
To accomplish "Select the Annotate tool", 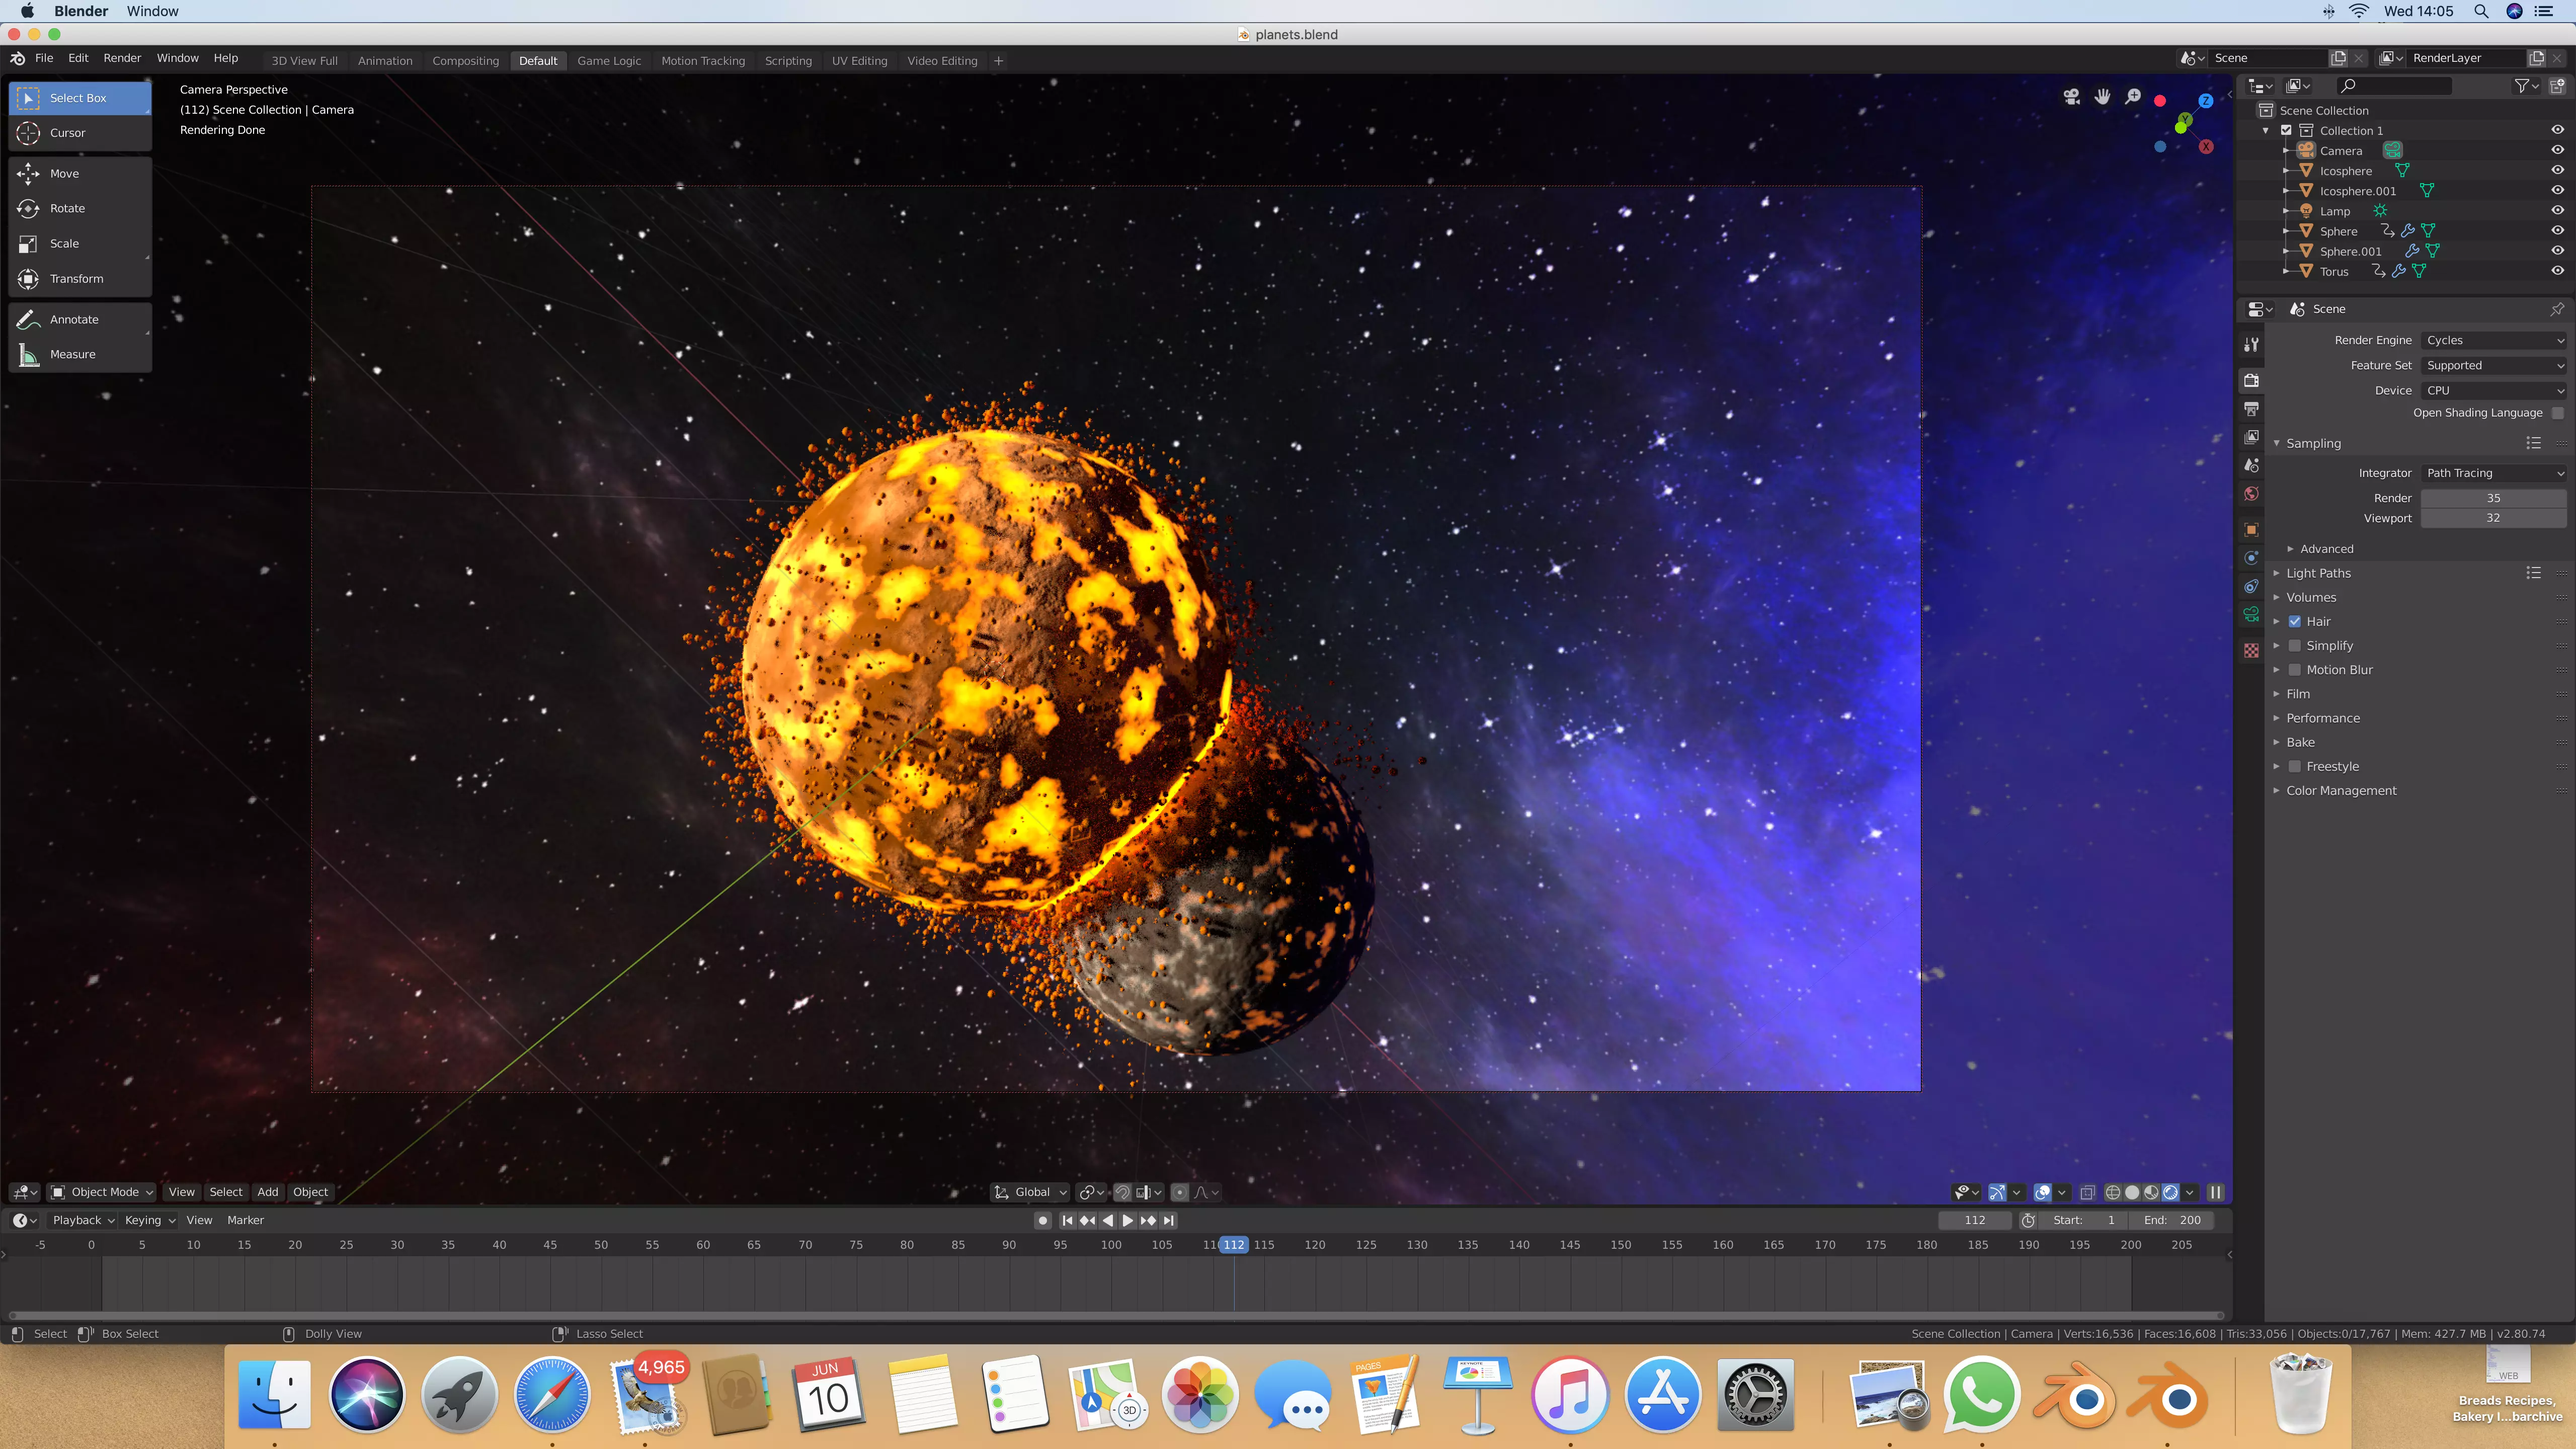I will 80,320.
